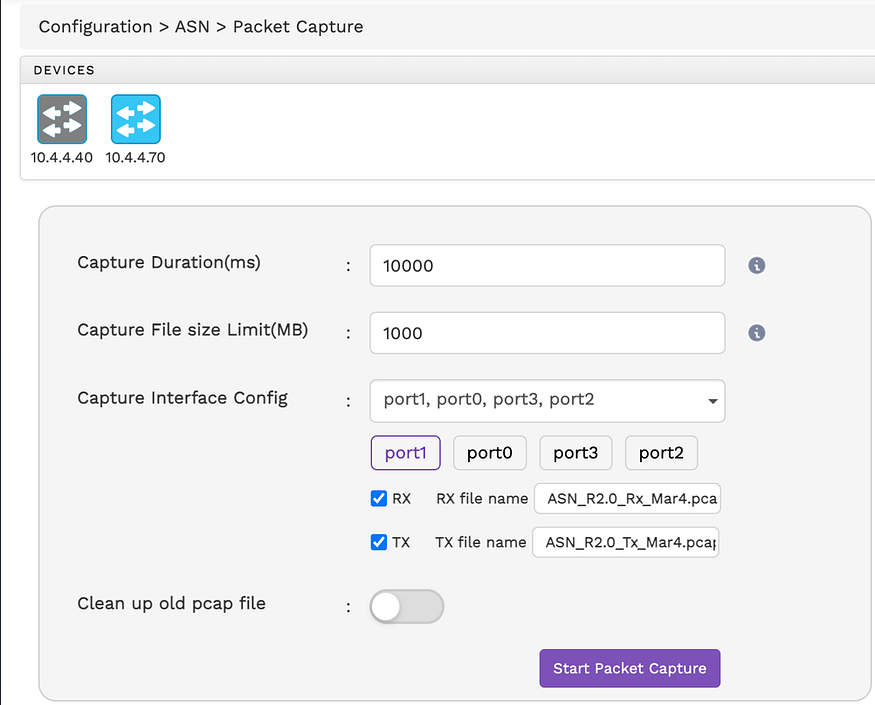
Task: Click the dropdown arrow of the interface selector
Action: tap(713, 401)
